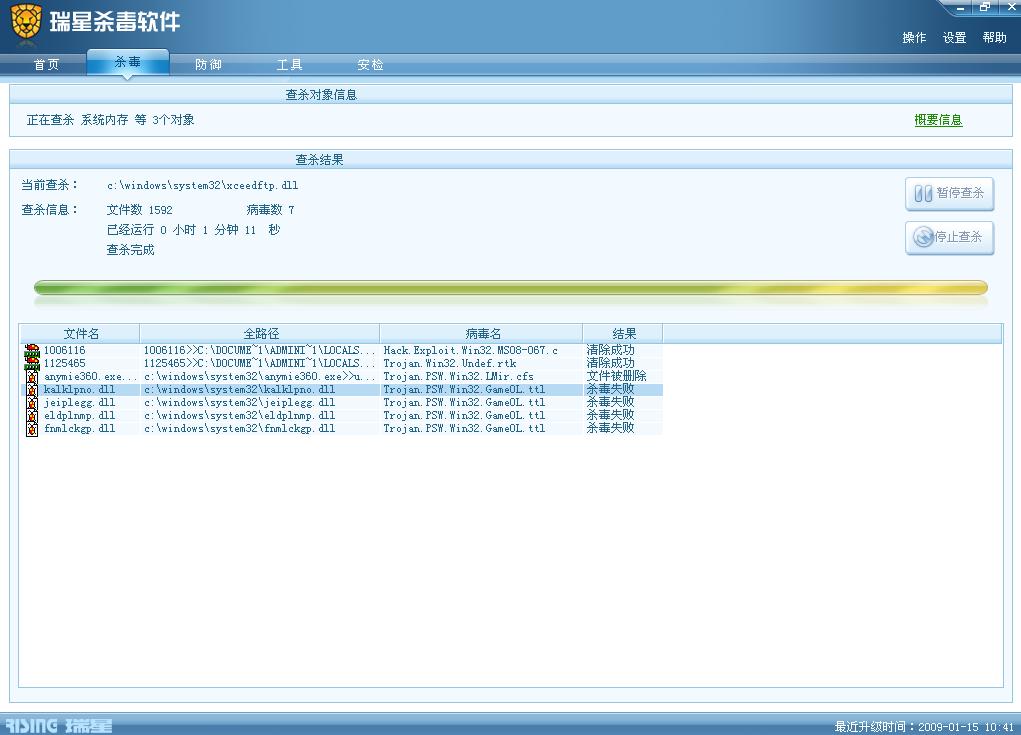
Task: Click the virus icon beside 1006116
Action: 32,351
